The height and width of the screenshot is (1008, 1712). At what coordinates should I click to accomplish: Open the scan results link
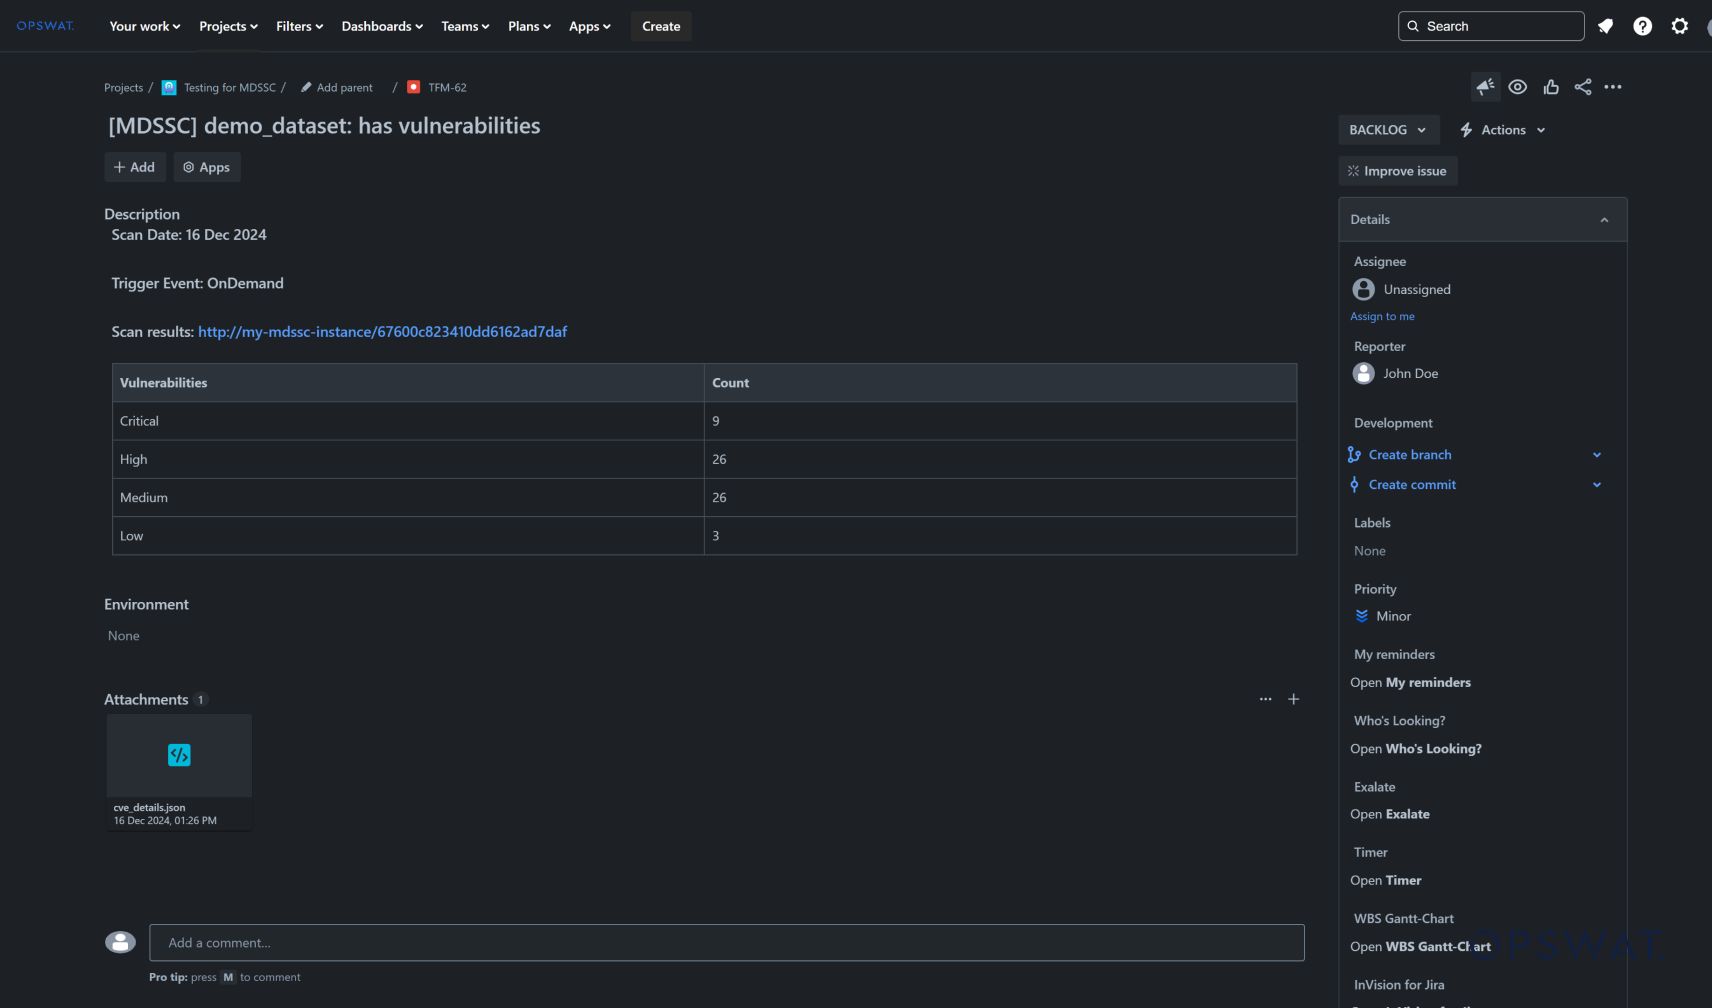coord(382,332)
